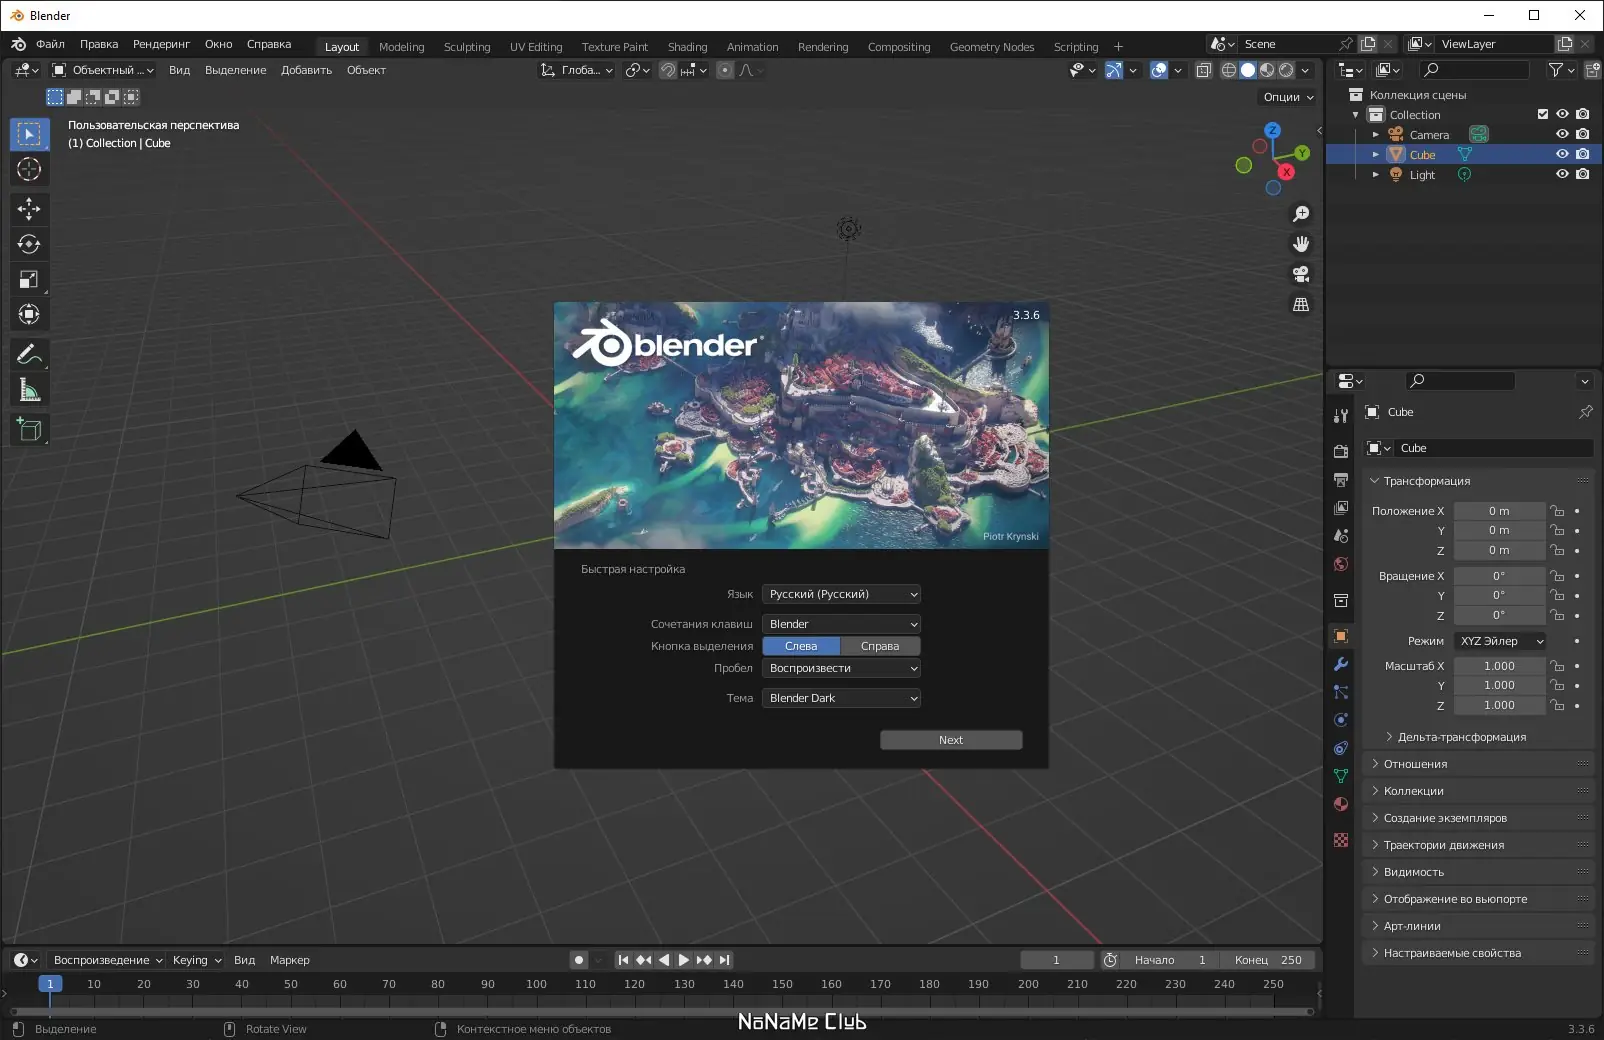Open the Рендеринг menu
This screenshot has width=1604, height=1040.
pos(161,44)
